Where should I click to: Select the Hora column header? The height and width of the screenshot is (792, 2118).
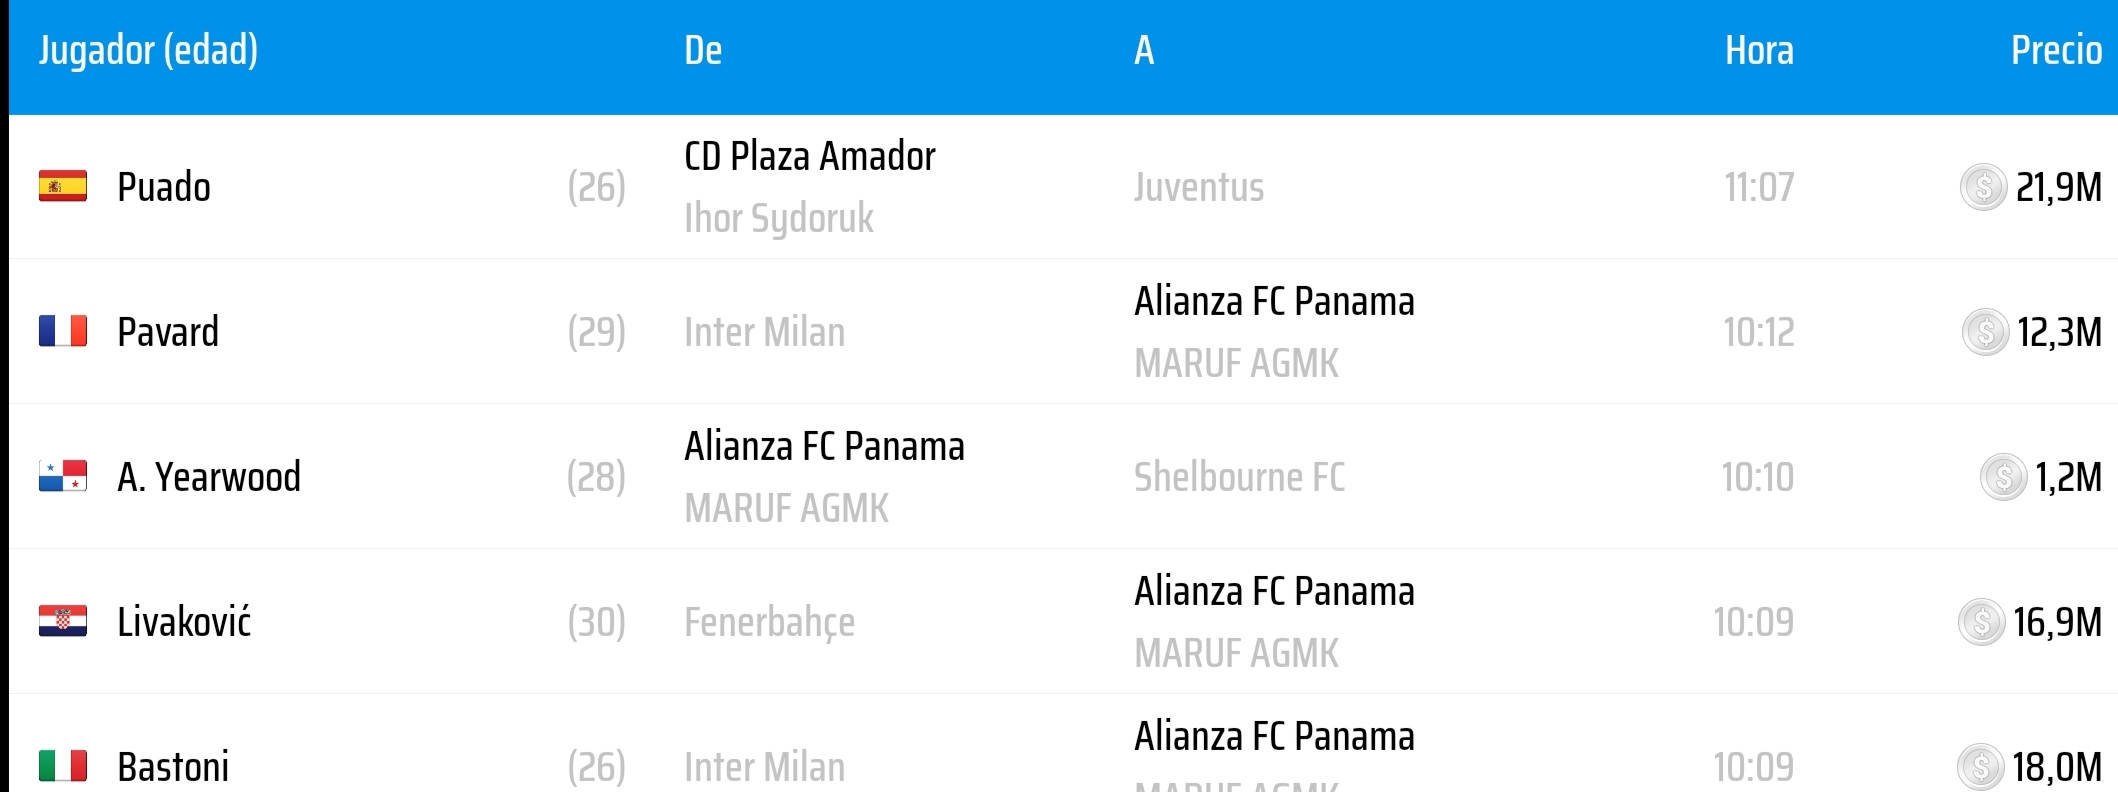tap(1759, 50)
